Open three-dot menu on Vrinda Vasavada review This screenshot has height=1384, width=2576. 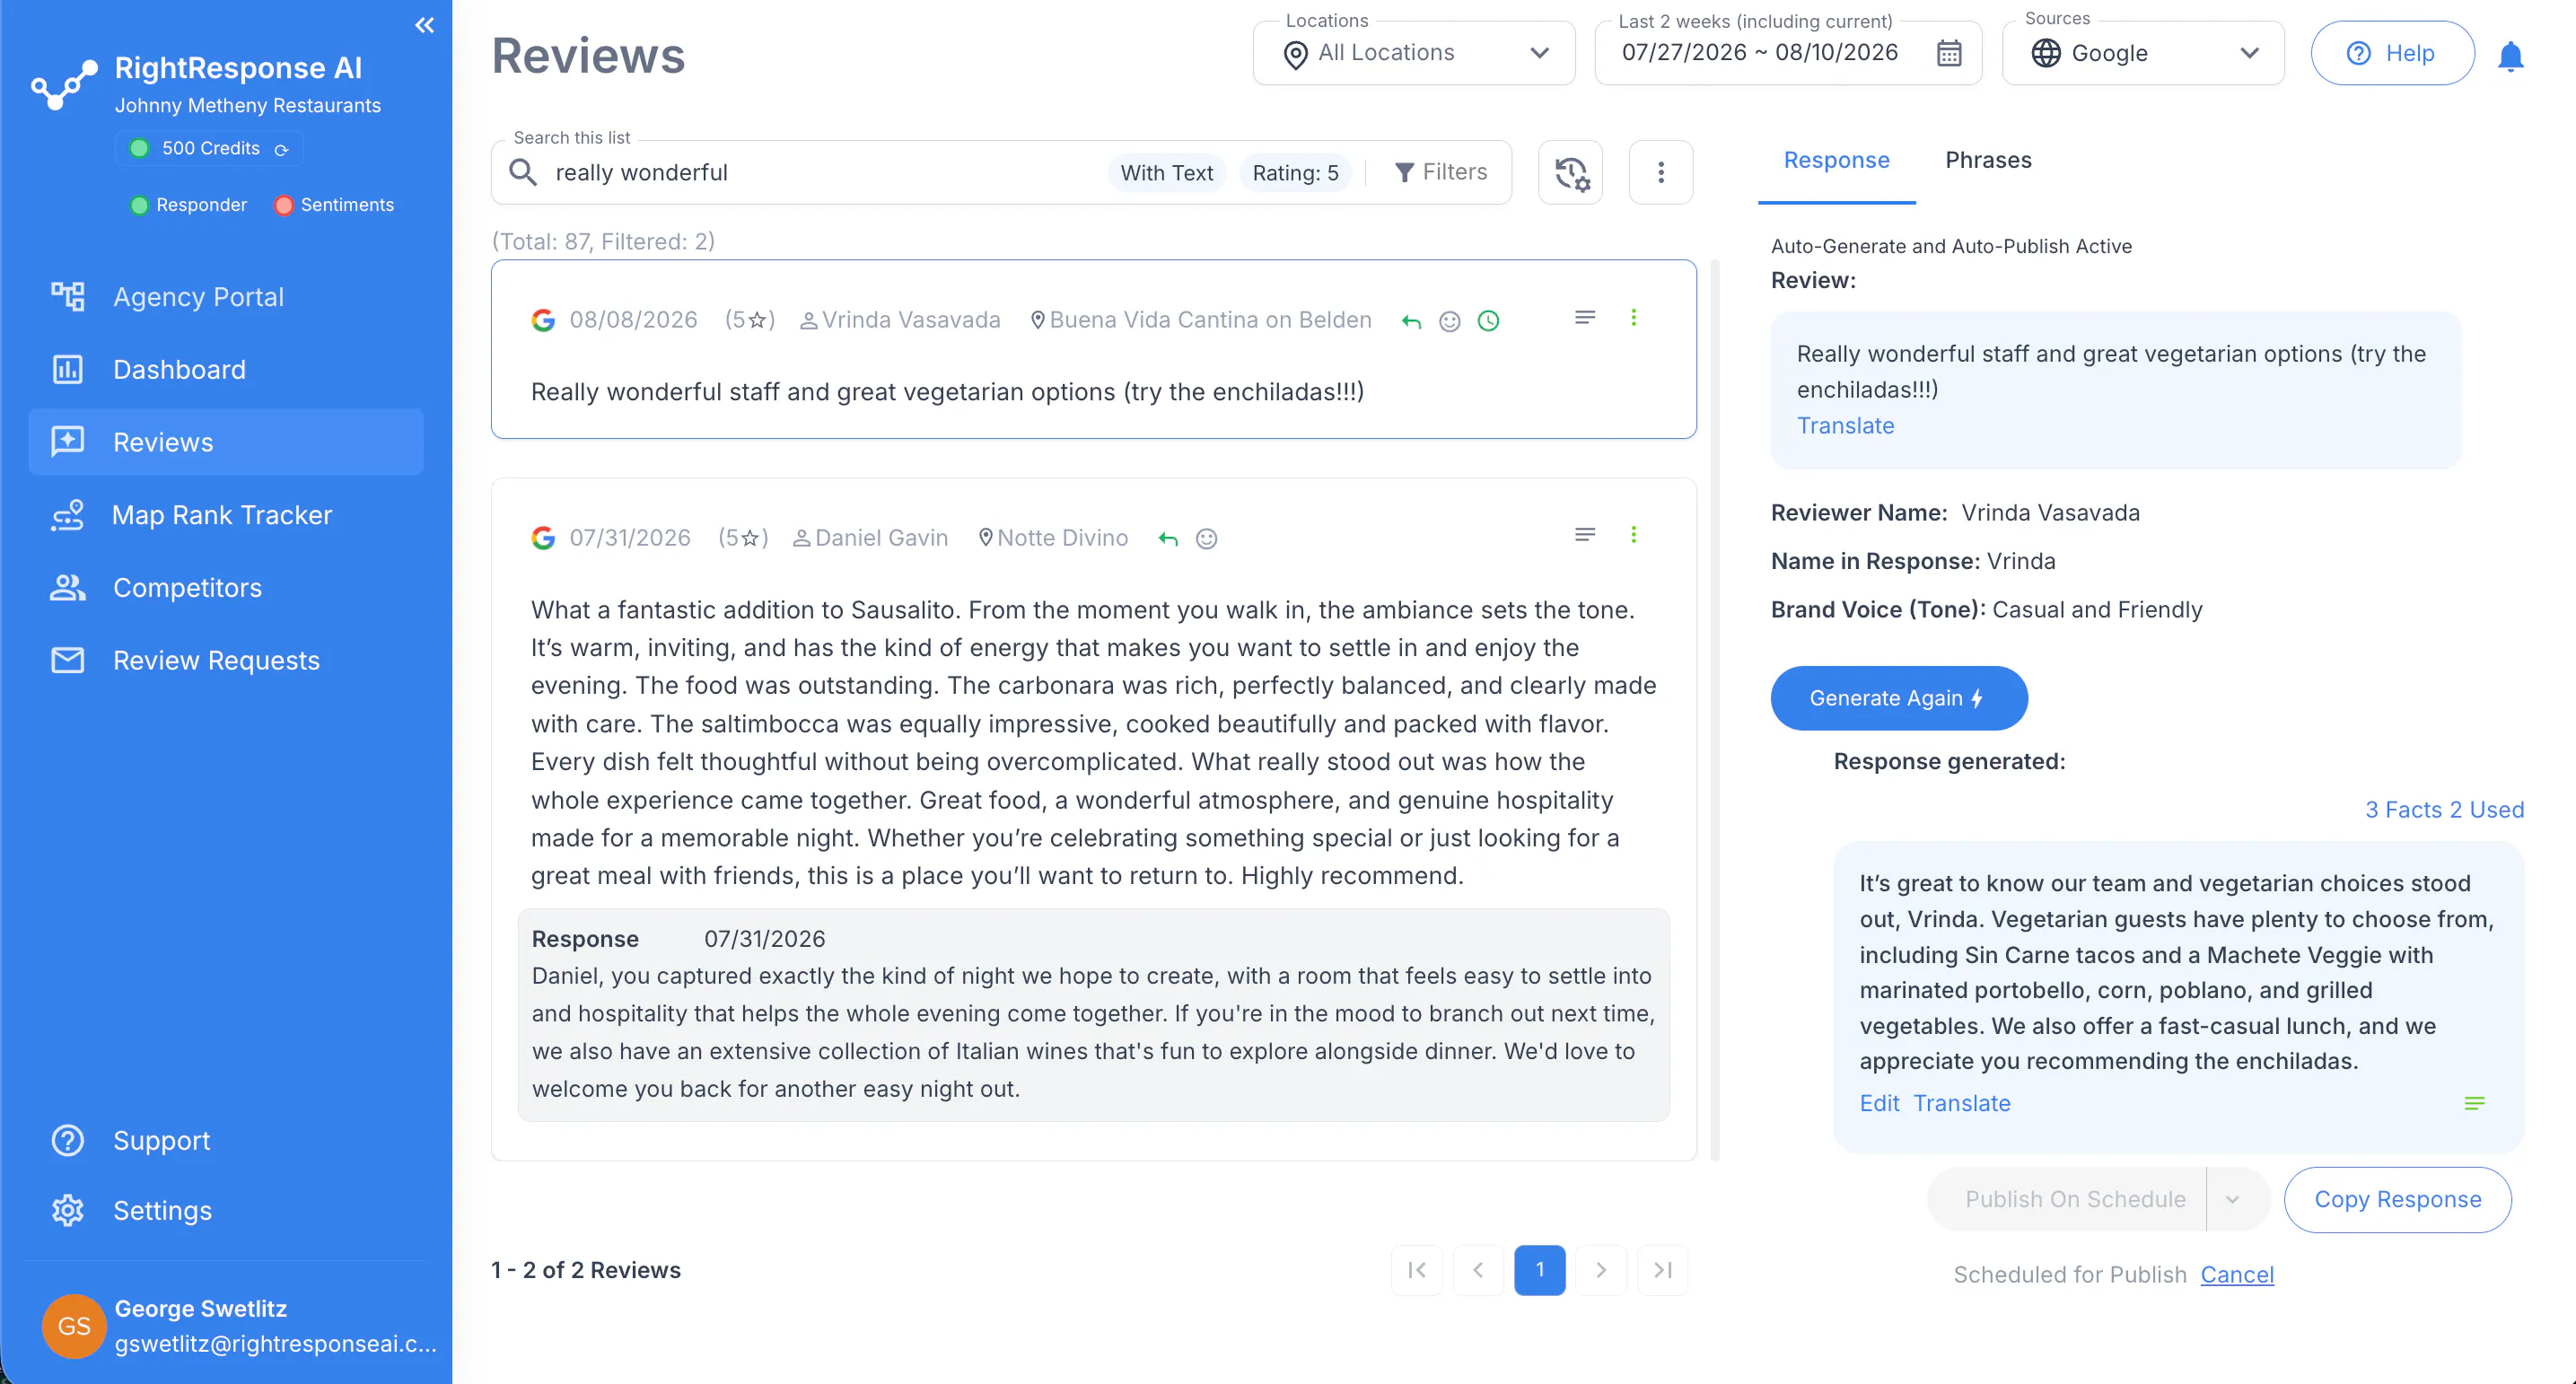coord(1633,318)
